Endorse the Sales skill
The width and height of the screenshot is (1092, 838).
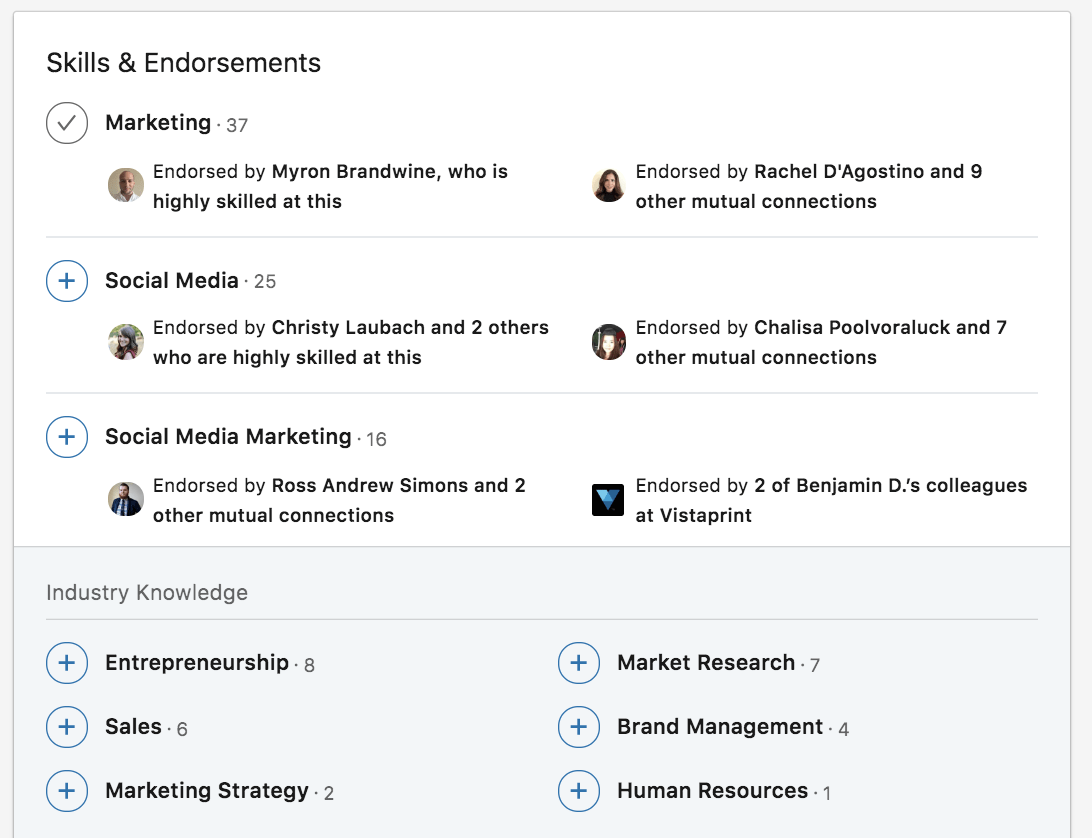(67, 727)
